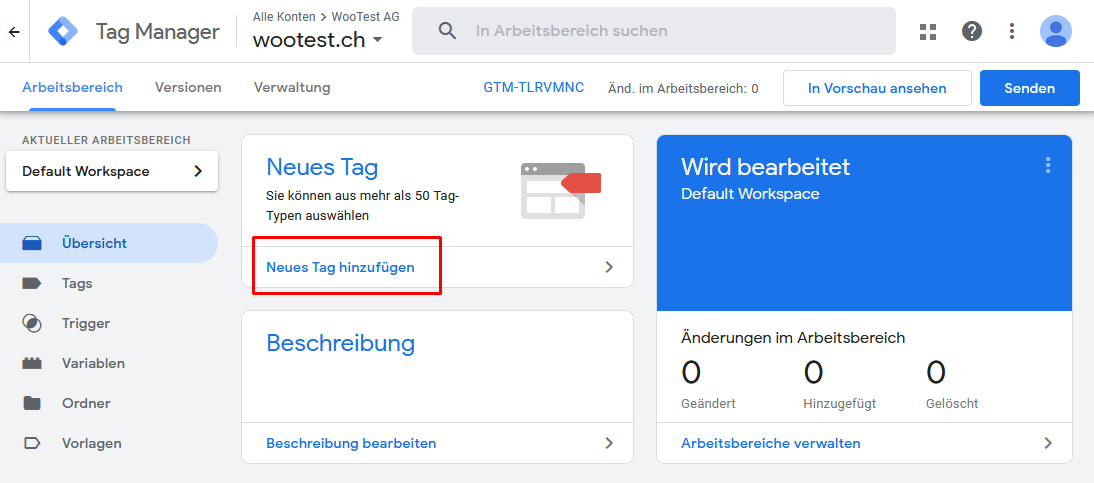Focus the In Arbeitsbereich suchen field

[654, 31]
